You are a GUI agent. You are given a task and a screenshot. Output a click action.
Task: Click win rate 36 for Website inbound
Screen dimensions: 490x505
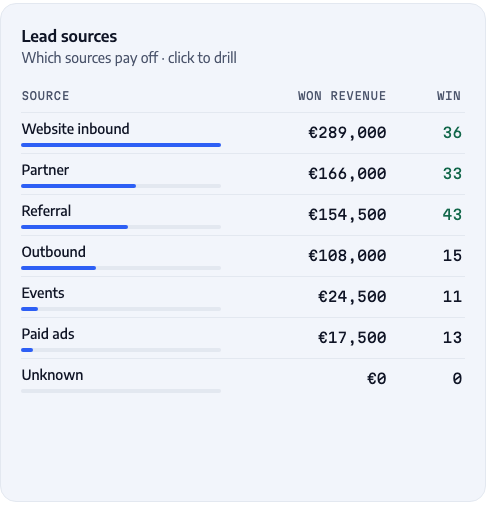point(452,133)
